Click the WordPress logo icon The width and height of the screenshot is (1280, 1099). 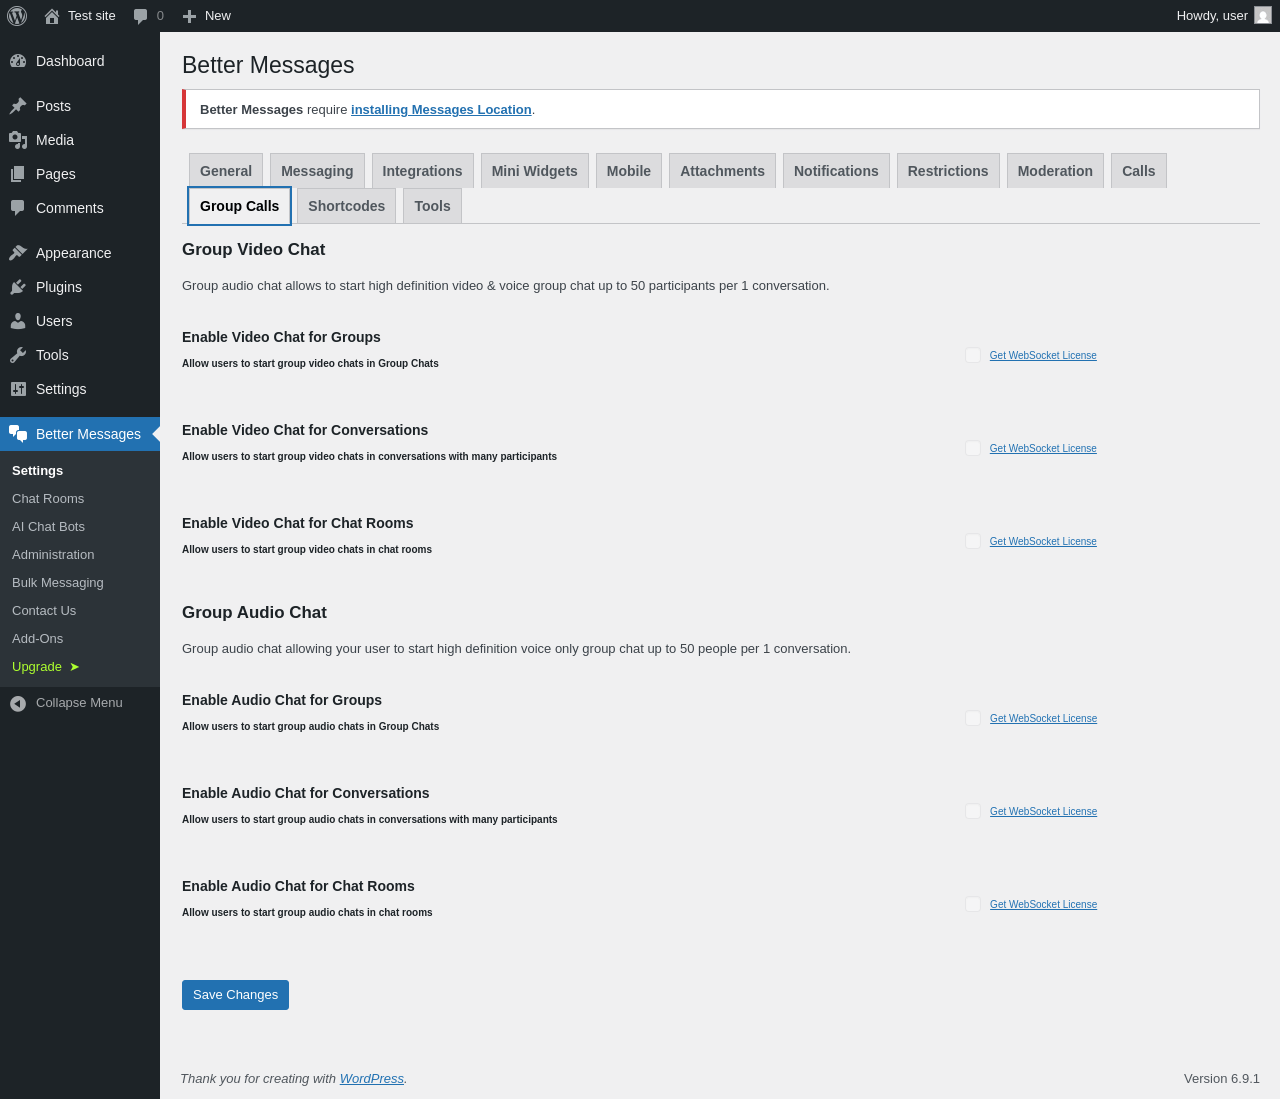pos(17,16)
